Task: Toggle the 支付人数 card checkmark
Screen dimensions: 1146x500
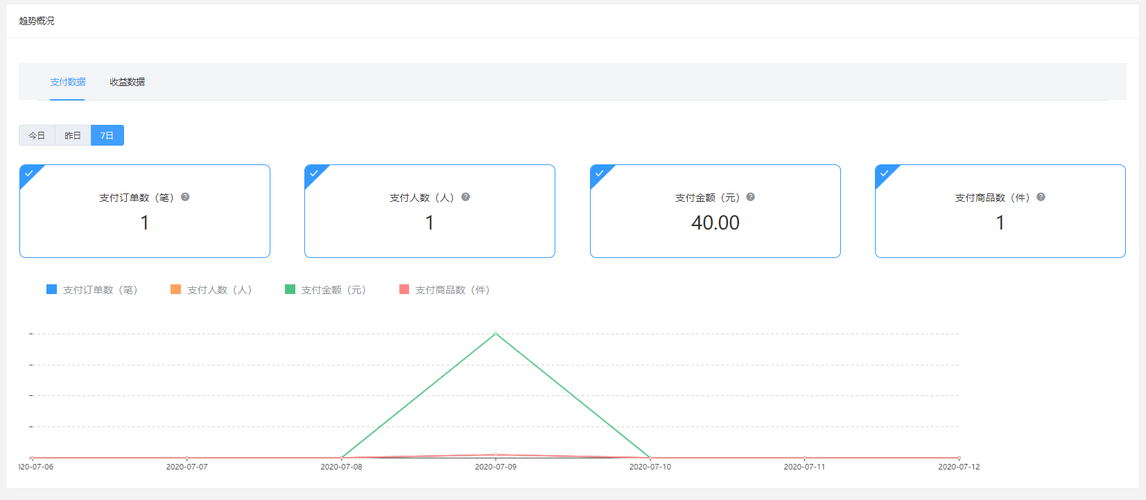Action: tap(314, 174)
